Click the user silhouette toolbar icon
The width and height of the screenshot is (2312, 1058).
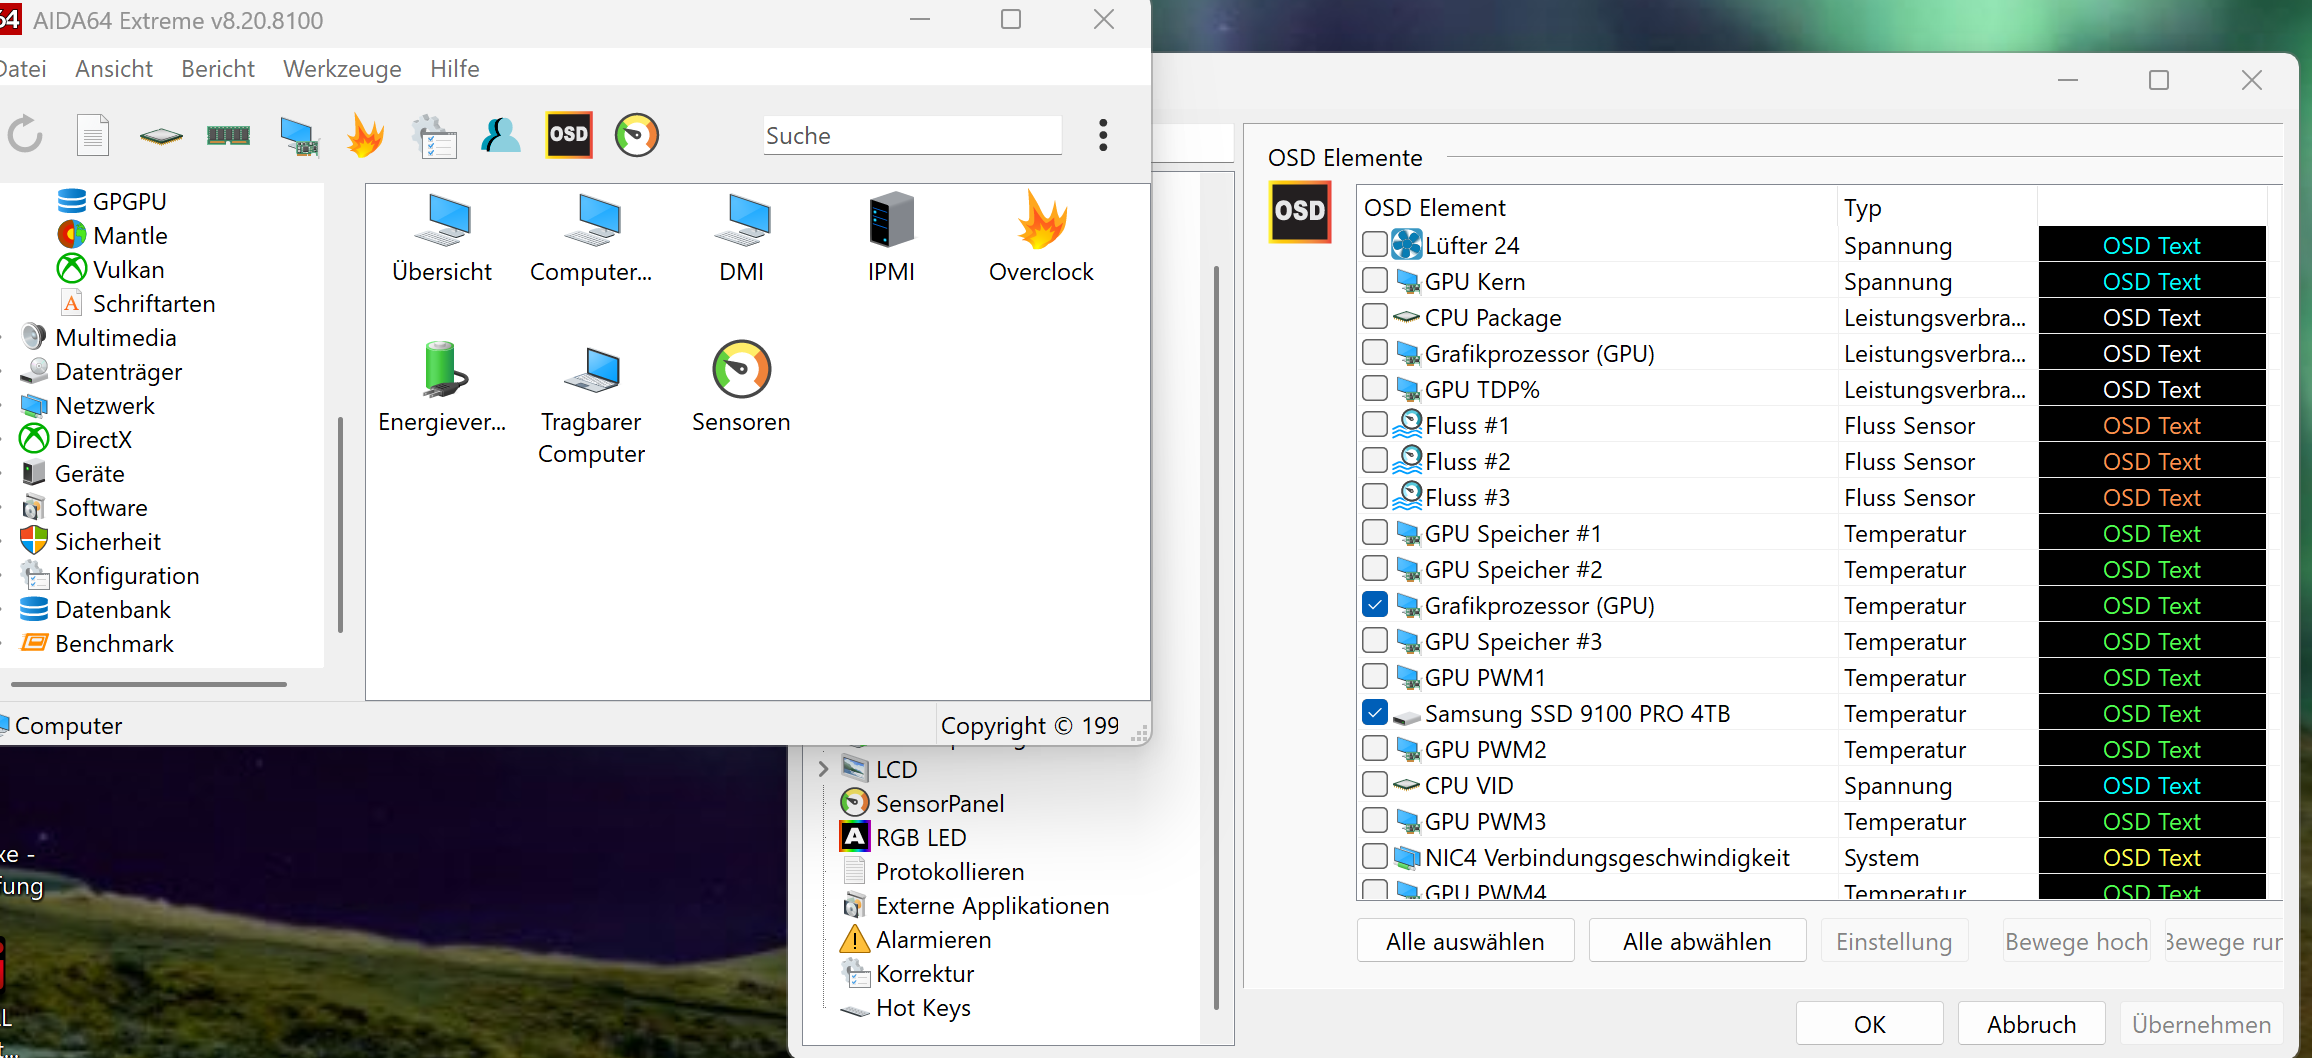tap(501, 135)
